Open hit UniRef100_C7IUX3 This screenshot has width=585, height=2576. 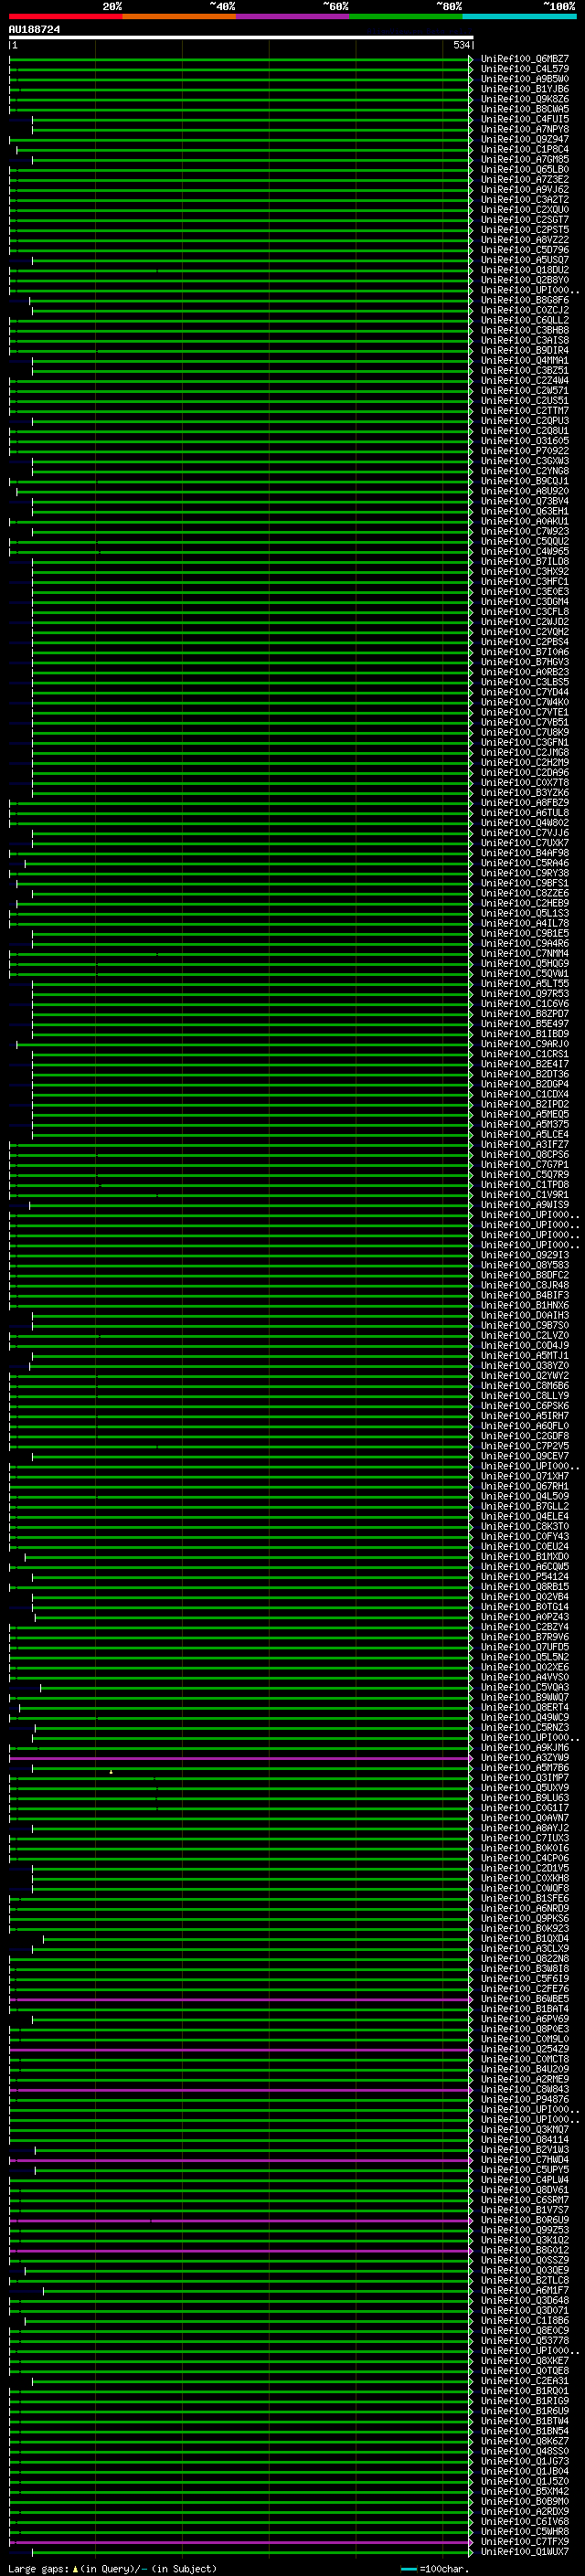pos(525,1838)
